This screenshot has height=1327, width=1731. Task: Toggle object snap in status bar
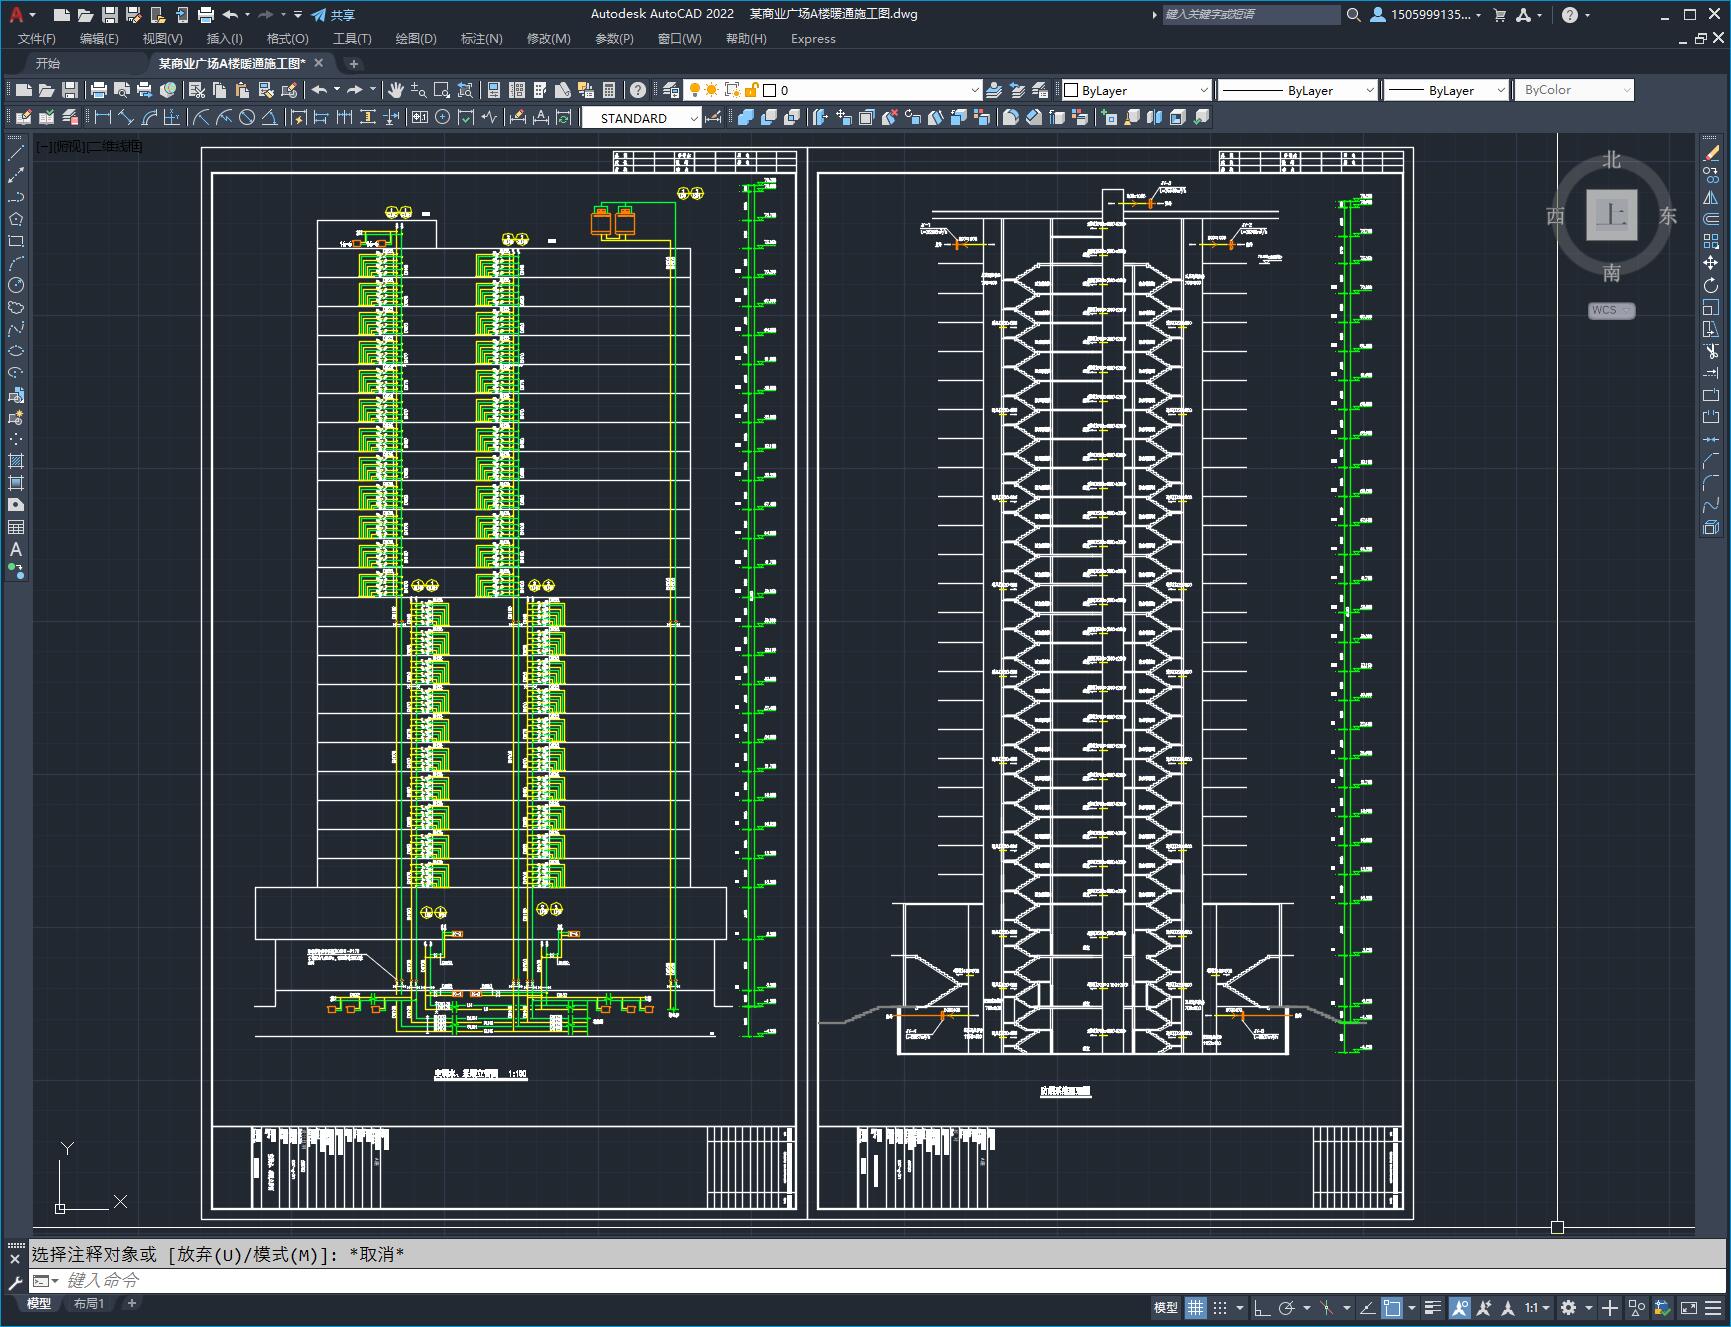coord(1392,1308)
